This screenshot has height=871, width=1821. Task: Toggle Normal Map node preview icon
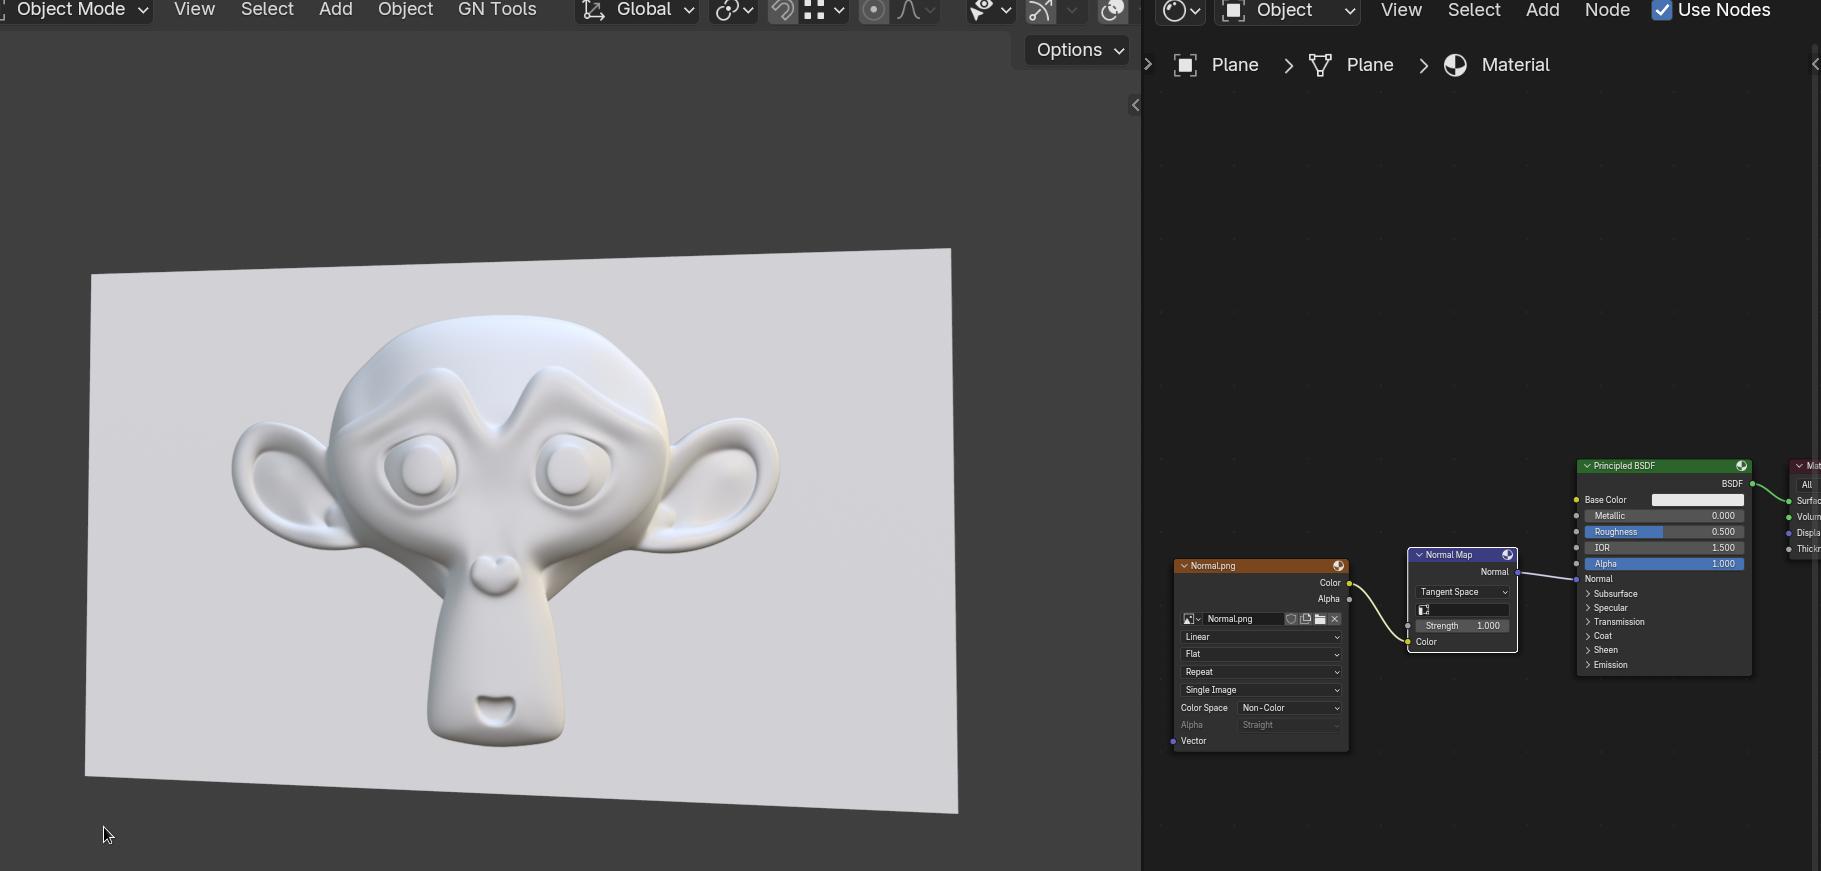click(1507, 555)
